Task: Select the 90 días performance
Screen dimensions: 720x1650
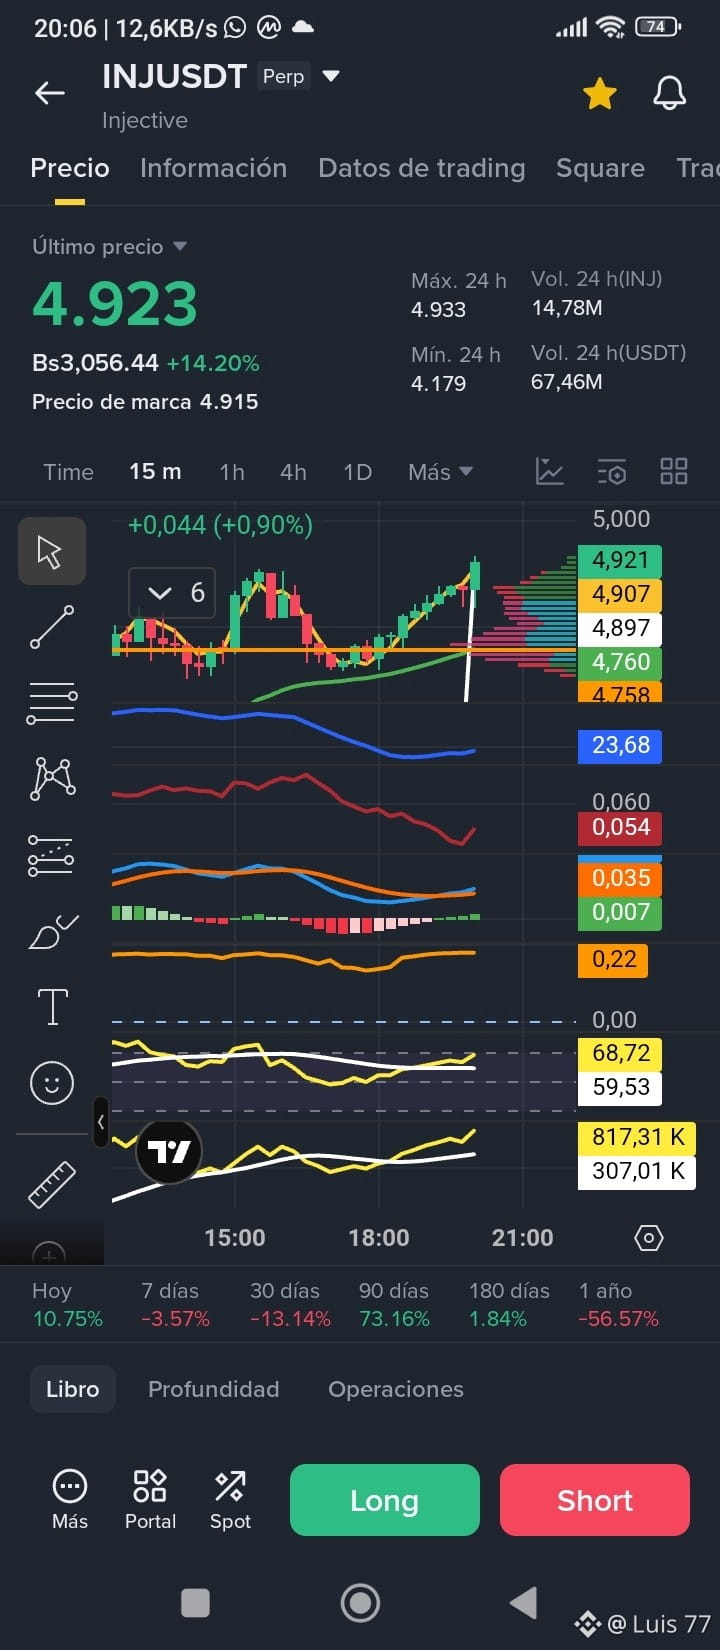Action: point(394,1305)
